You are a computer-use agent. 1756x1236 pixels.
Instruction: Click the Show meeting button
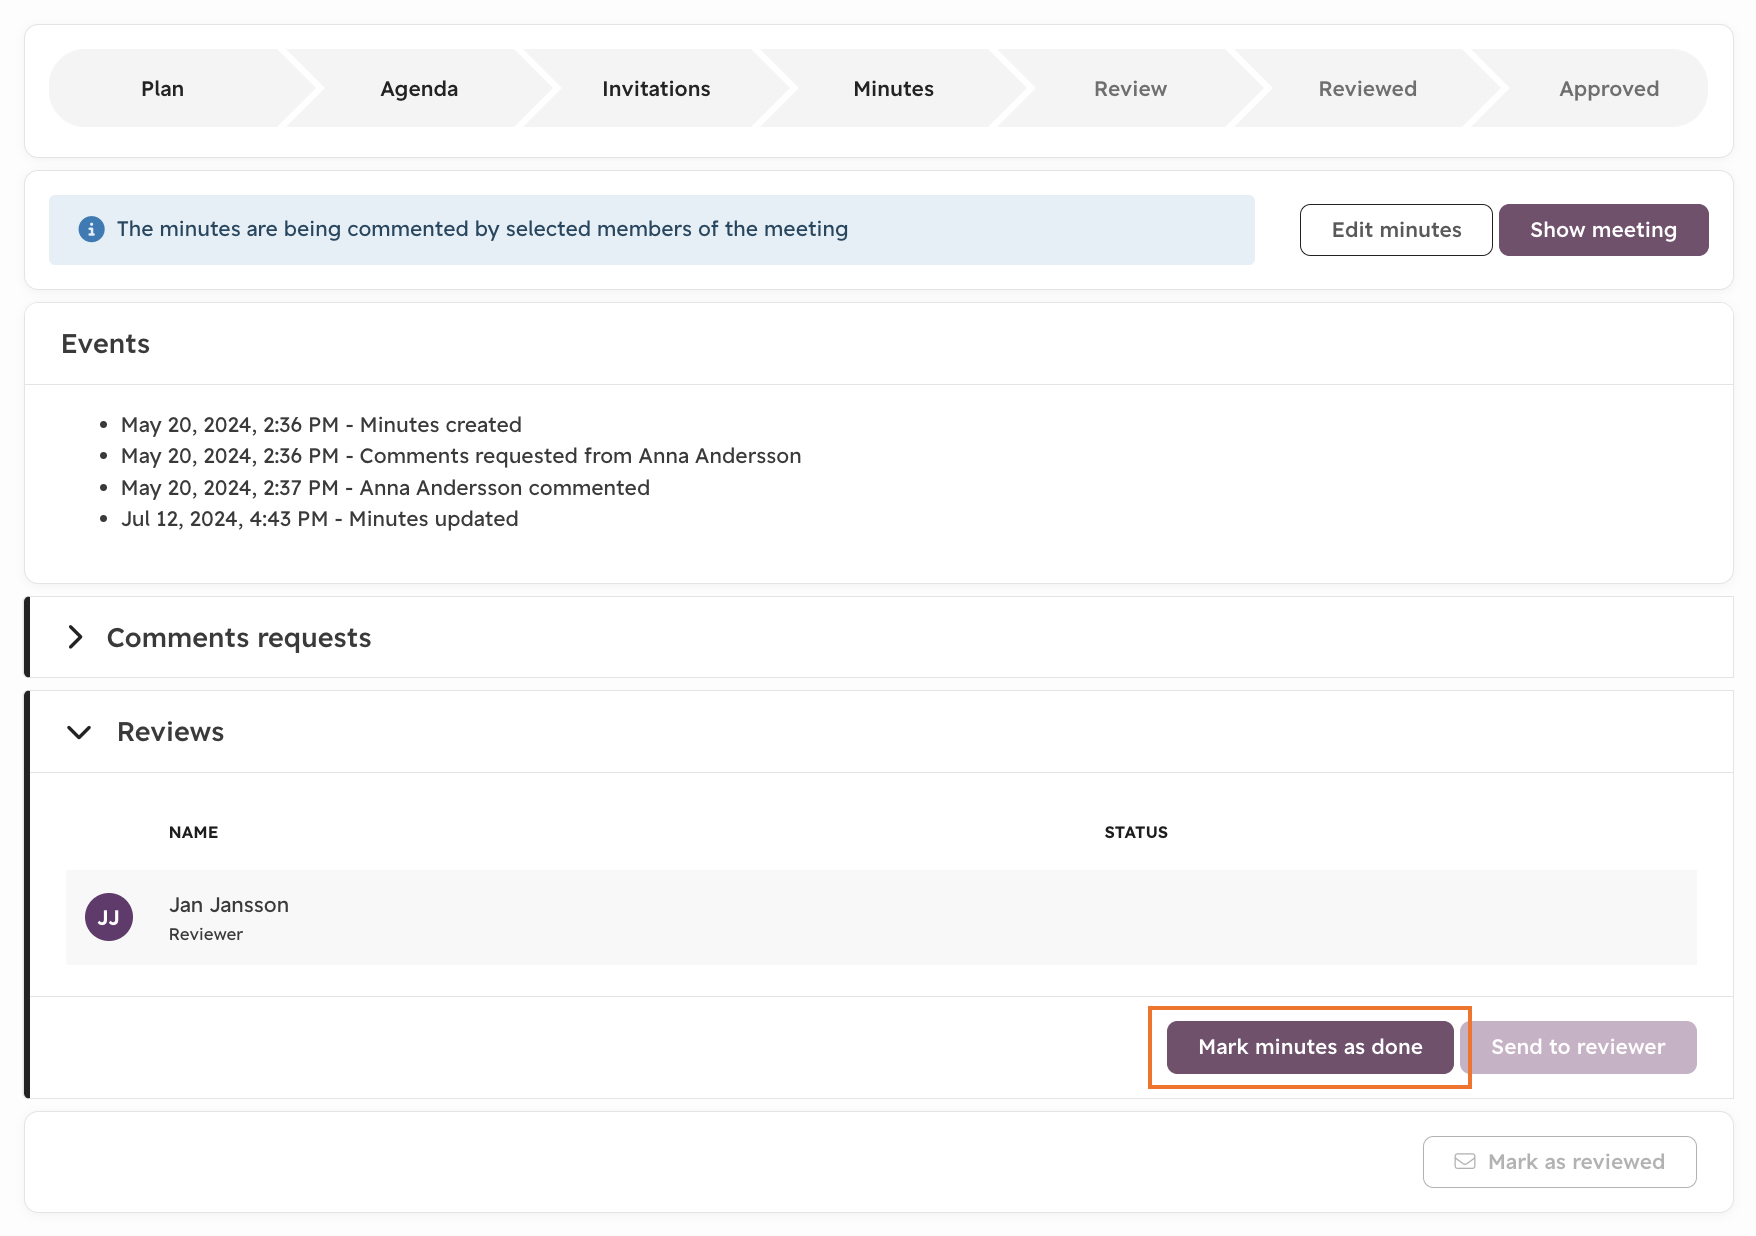pyautogui.click(x=1603, y=230)
